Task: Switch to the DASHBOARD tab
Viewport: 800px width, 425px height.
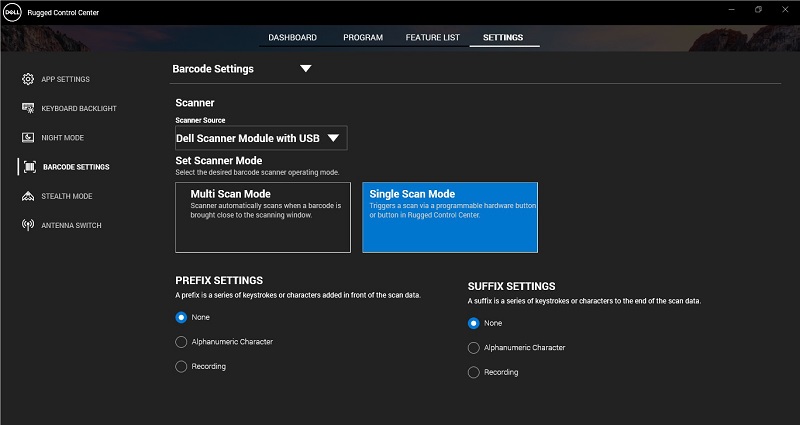Action: (x=292, y=37)
